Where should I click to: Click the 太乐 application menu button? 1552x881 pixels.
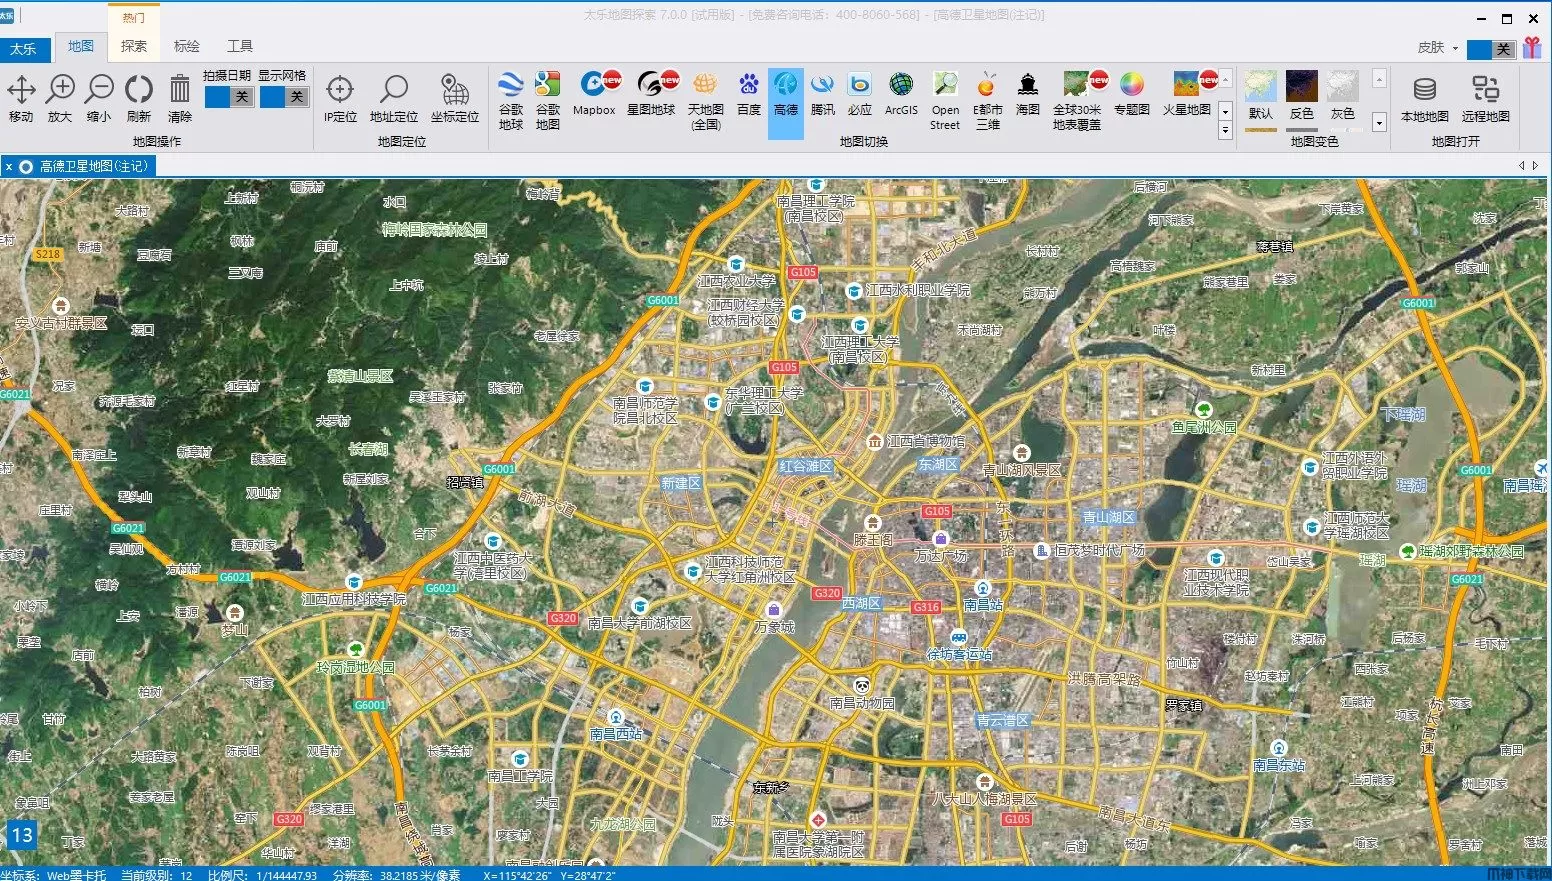(x=23, y=48)
